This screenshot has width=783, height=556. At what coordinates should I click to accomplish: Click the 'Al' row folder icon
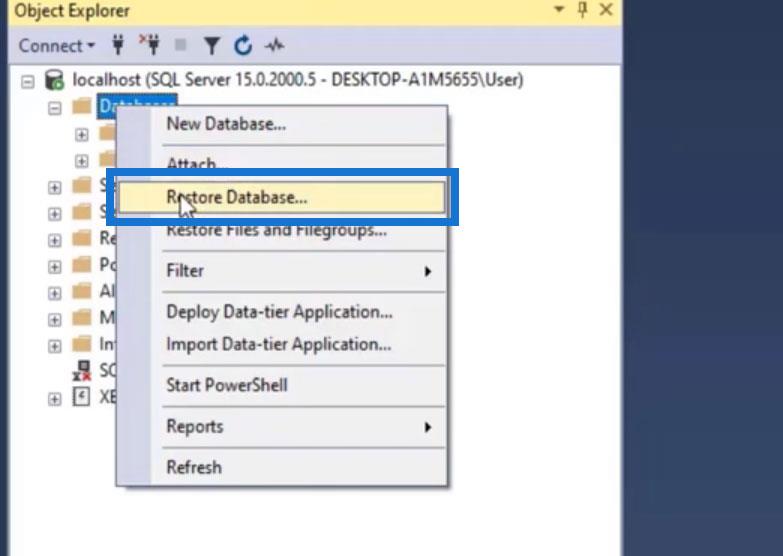(x=81, y=291)
